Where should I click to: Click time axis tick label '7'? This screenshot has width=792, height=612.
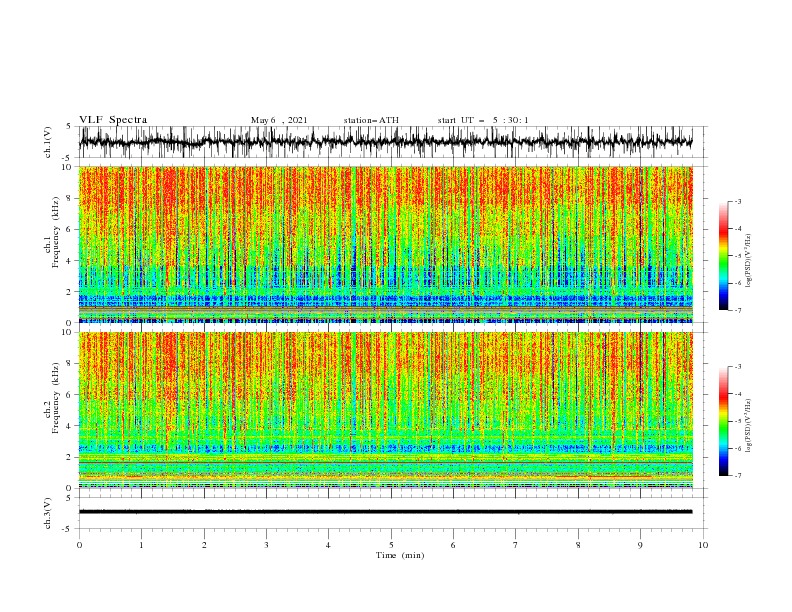pyautogui.click(x=515, y=545)
